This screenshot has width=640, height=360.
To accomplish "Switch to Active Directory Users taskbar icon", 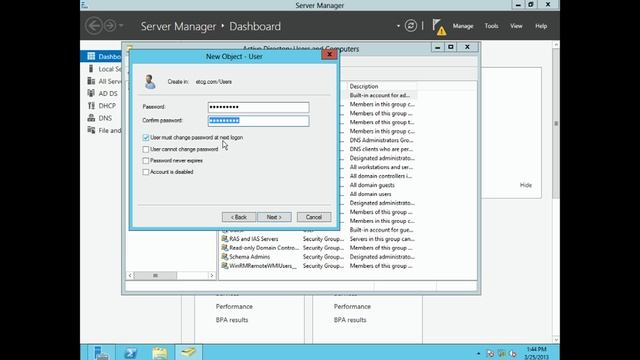I will pos(189,353).
